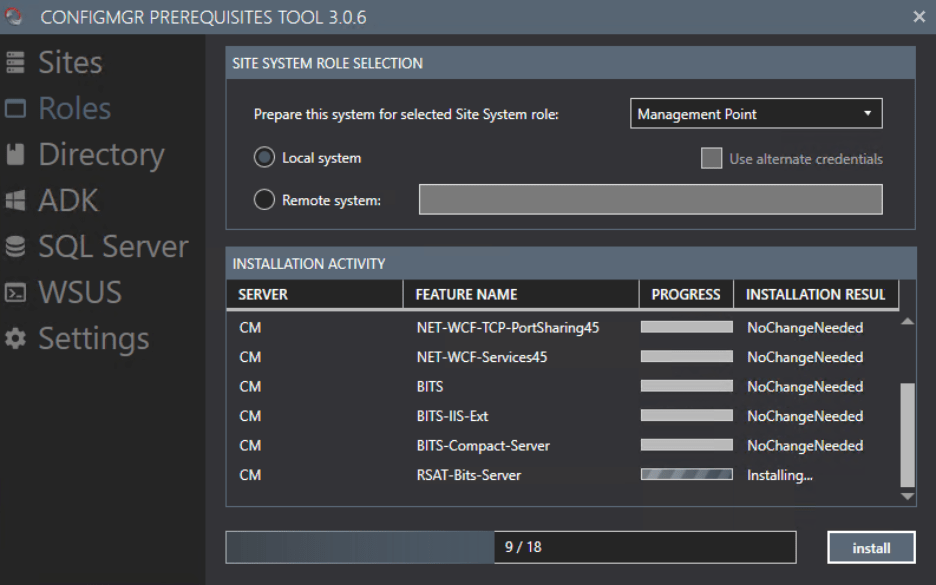Switch to the Roles section
This screenshot has height=585, width=936.
click(x=75, y=107)
